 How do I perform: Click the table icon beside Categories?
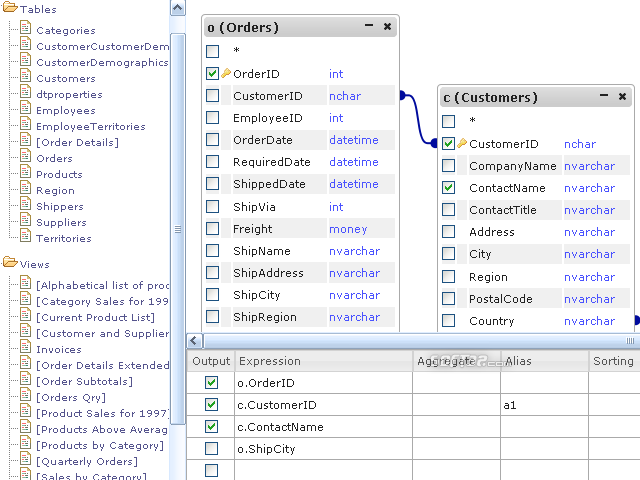point(25,28)
